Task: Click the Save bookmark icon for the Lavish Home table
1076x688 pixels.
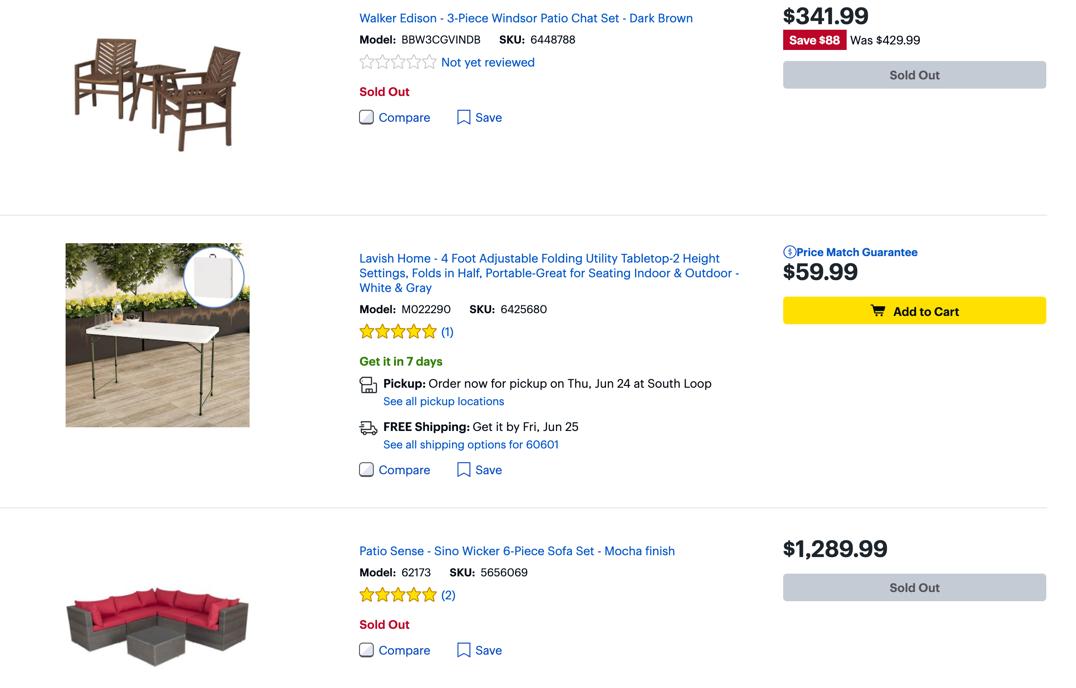Action: pos(462,469)
